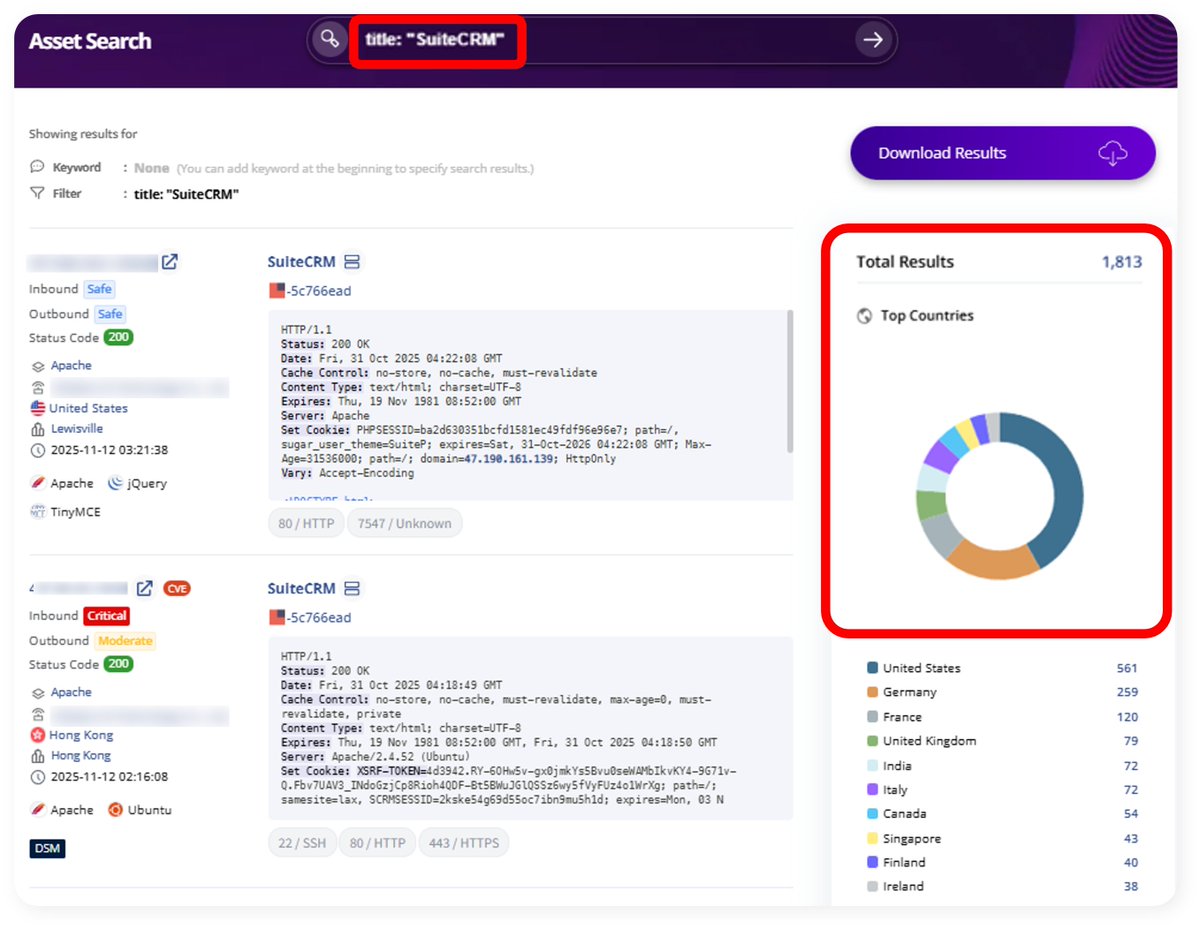
Task: Click the Inbound Safe badge
Action: point(99,289)
